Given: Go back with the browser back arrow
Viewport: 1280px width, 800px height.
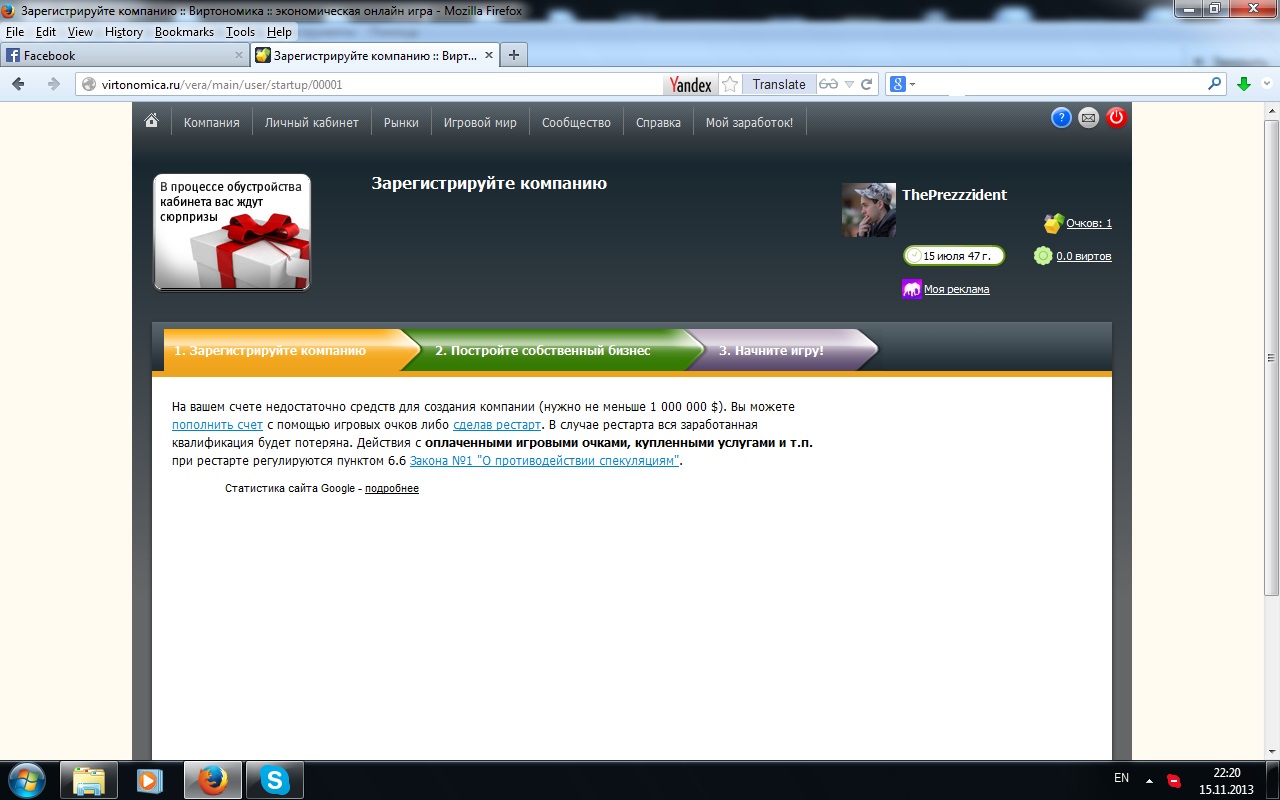Looking at the screenshot, I should 19,85.
